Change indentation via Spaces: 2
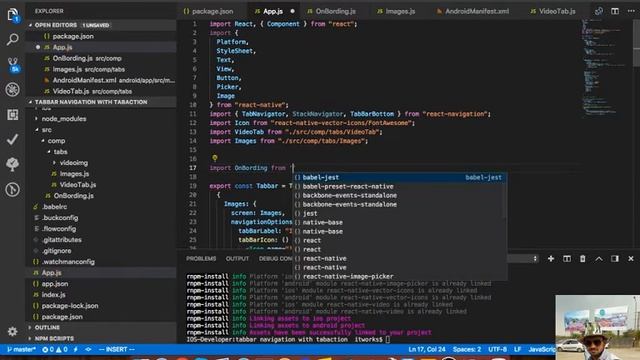This screenshot has height=360, width=640. click(x=467, y=349)
